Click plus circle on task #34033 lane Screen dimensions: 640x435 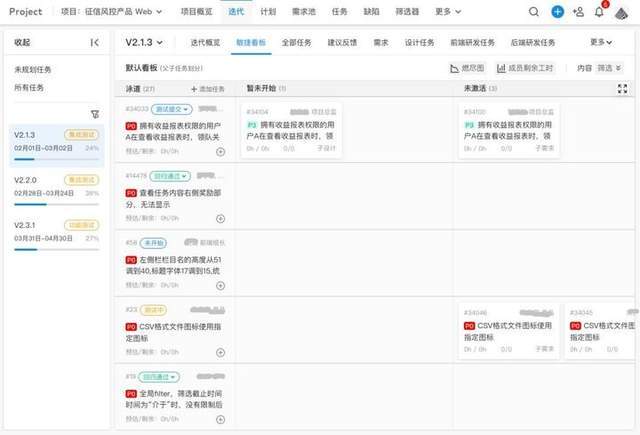tap(220, 152)
